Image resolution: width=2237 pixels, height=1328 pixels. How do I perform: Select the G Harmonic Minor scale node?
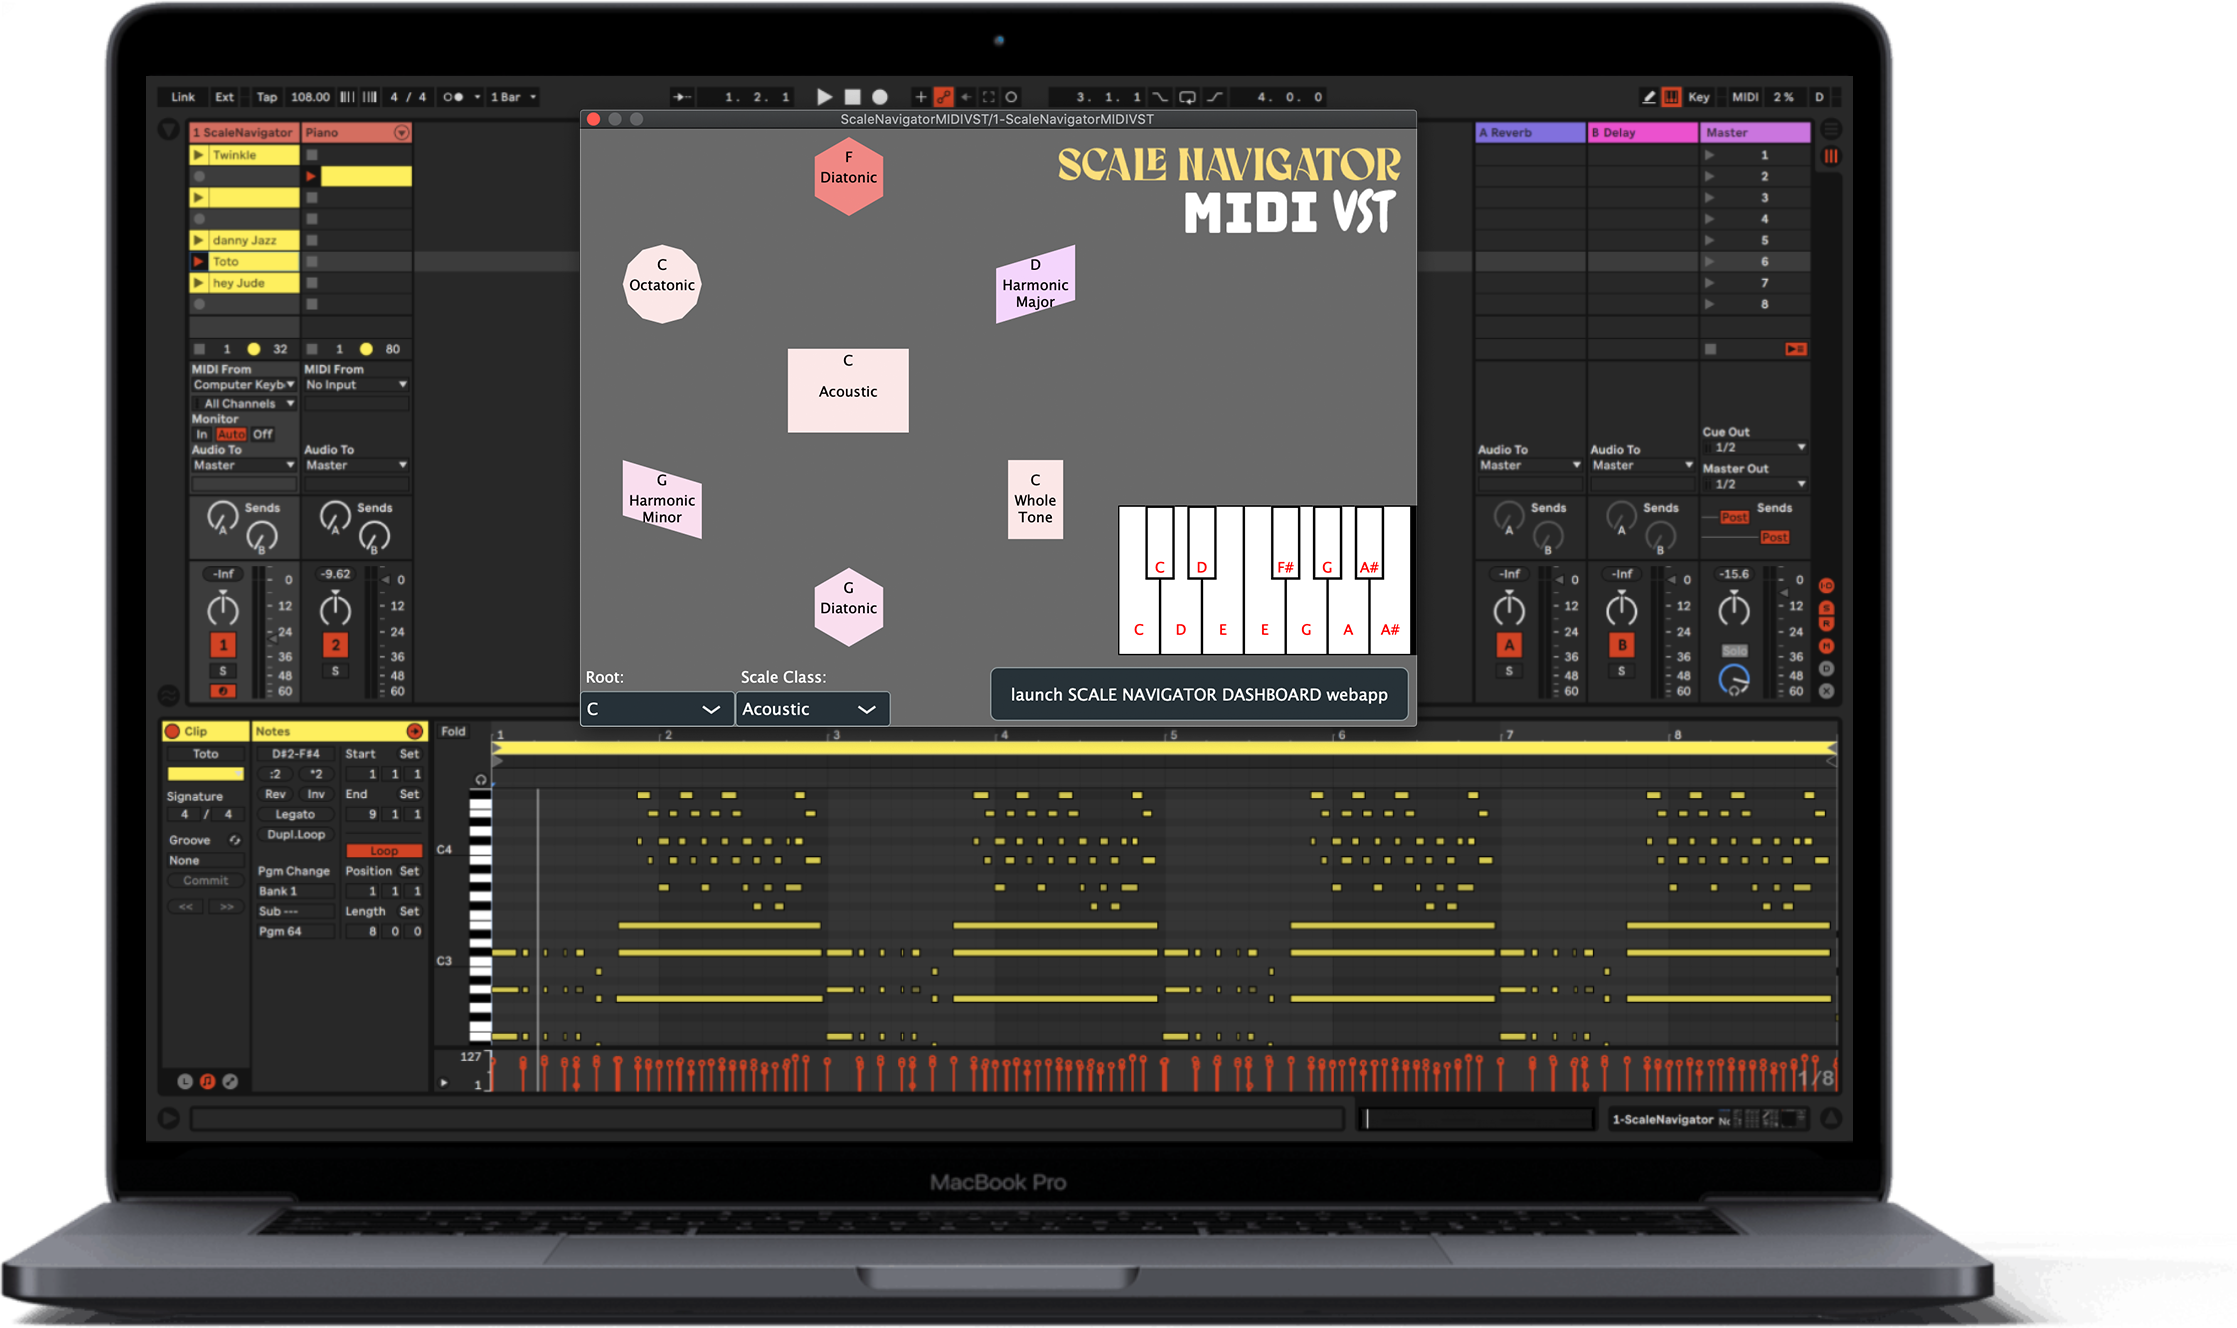[x=661, y=499]
